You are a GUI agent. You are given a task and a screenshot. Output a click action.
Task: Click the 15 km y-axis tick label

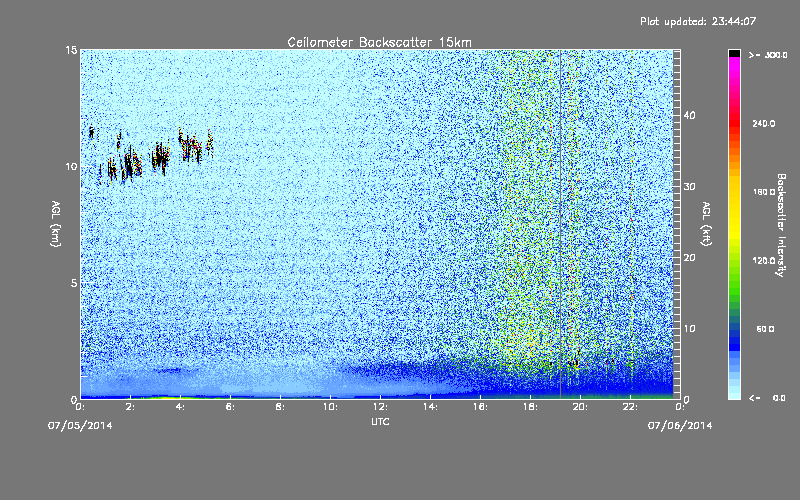click(71, 50)
